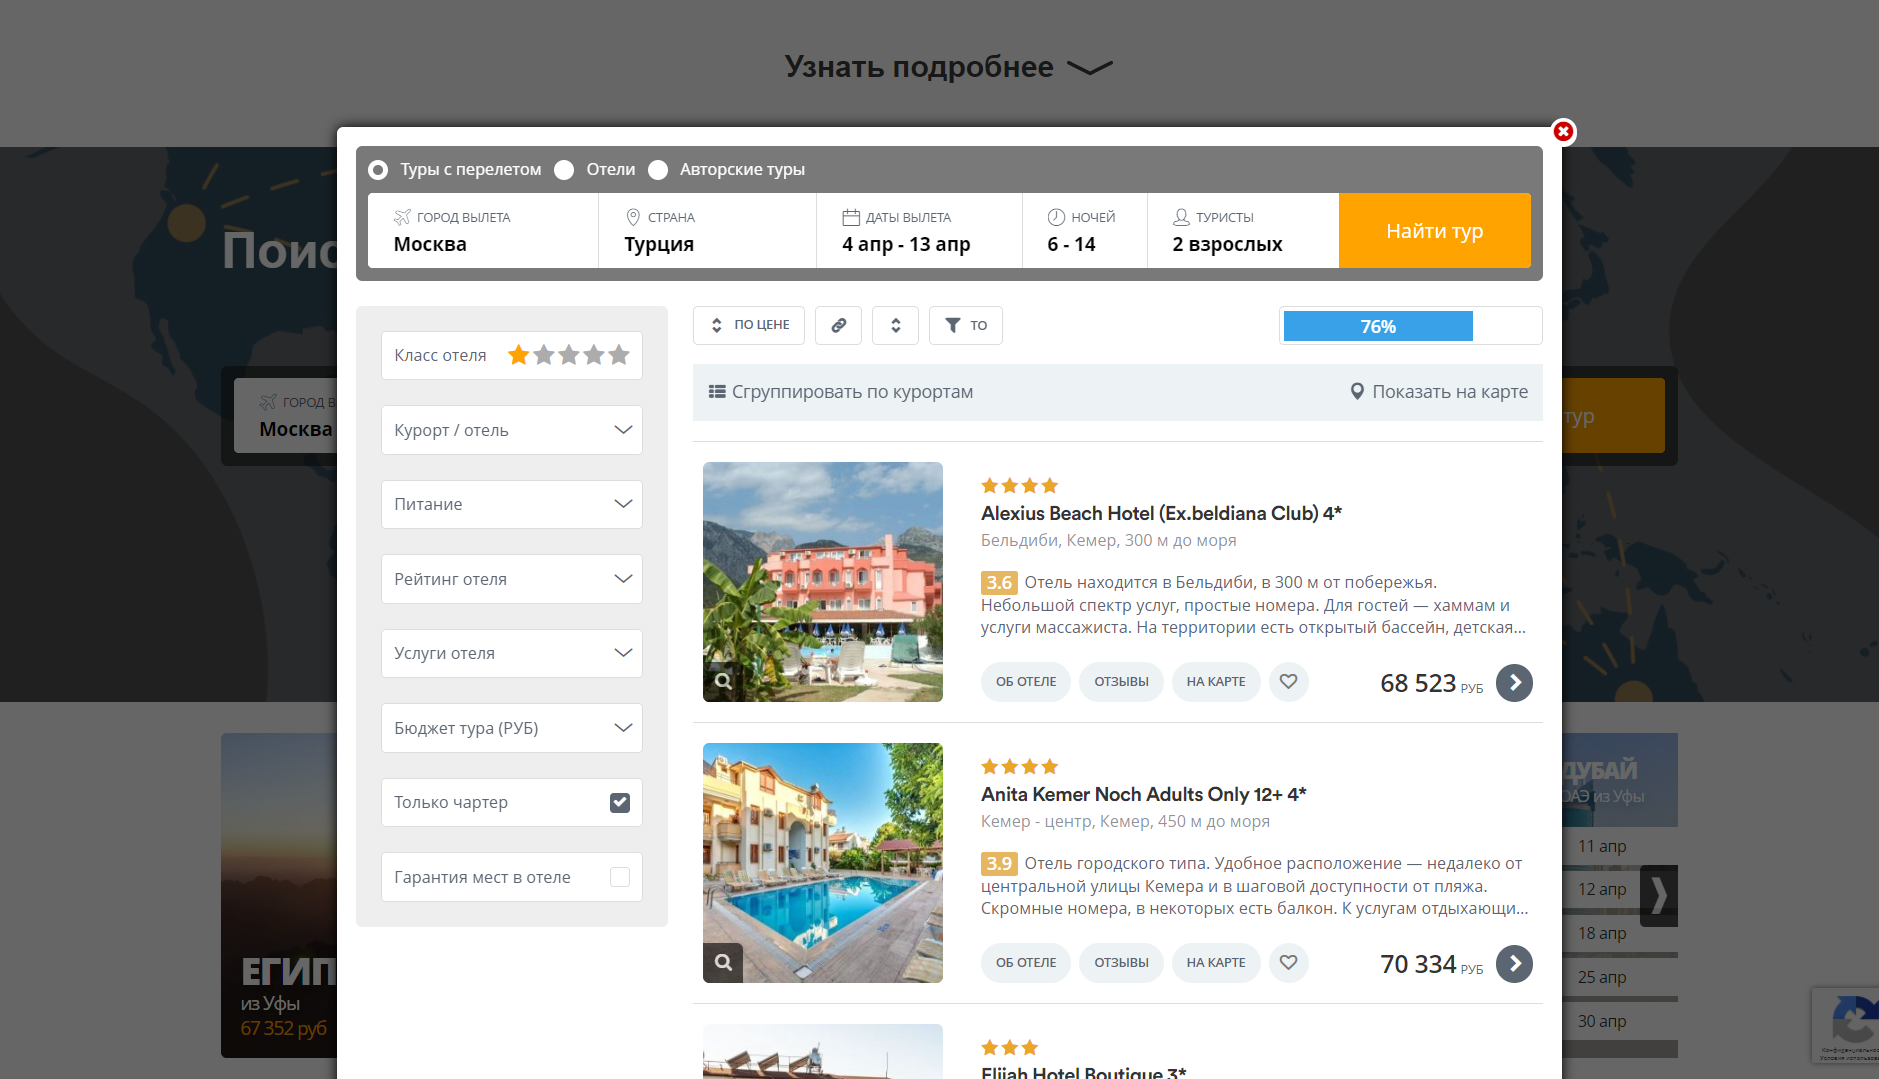Screen dimensions: 1879x1079
Task: Open departure city field 'Москва'
Action: coord(483,231)
